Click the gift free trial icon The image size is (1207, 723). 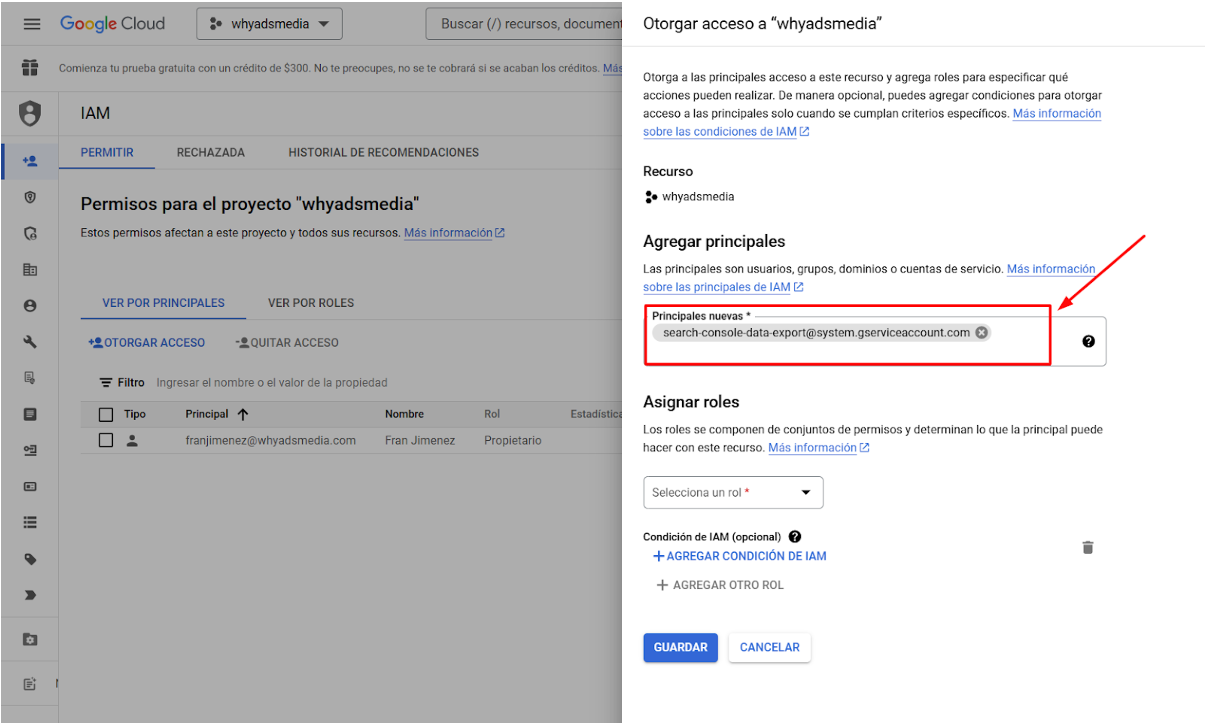pos(30,68)
